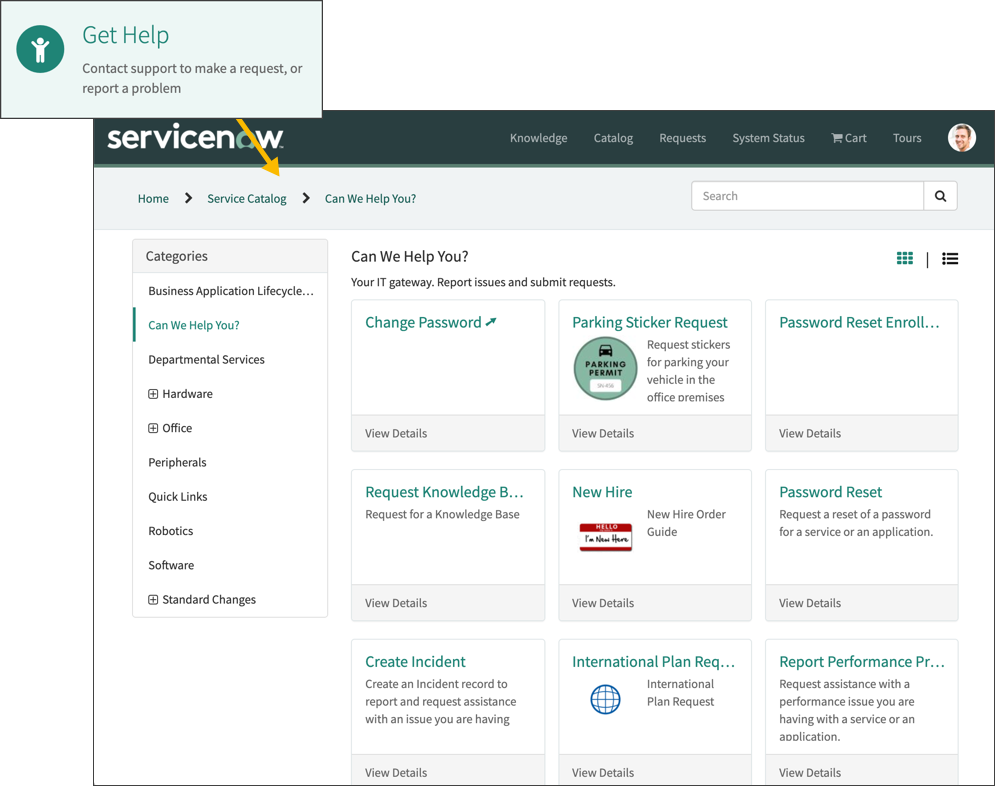The height and width of the screenshot is (786, 995).
Task: Open the user profile avatar
Action: pyautogui.click(x=960, y=137)
